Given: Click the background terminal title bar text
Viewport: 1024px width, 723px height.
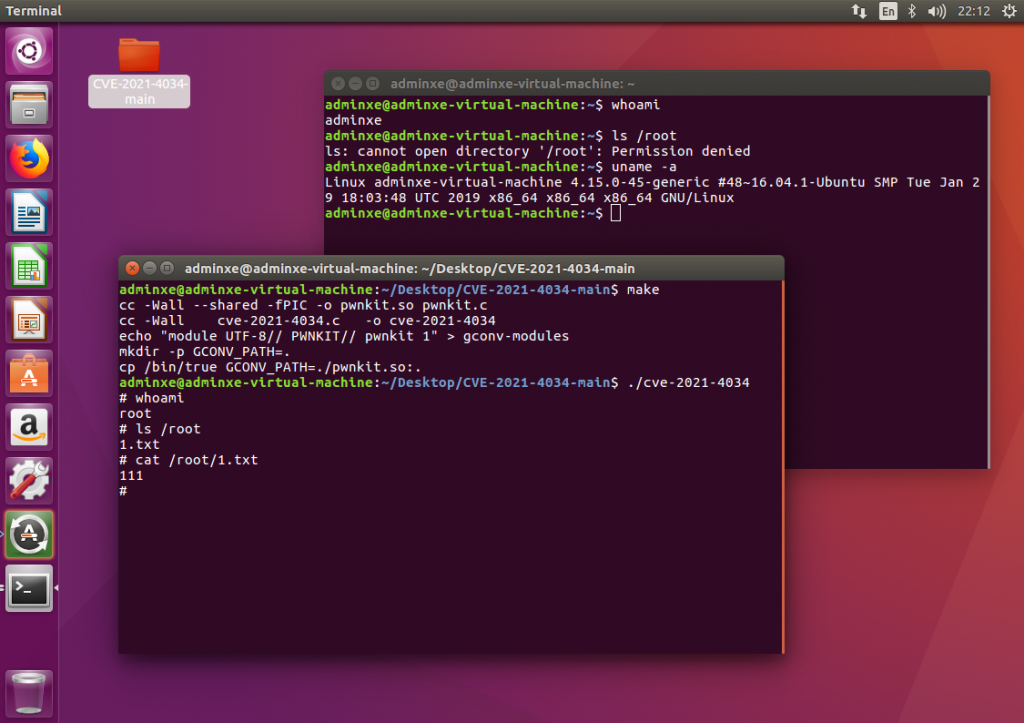Looking at the screenshot, I should (x=513, y=84).
